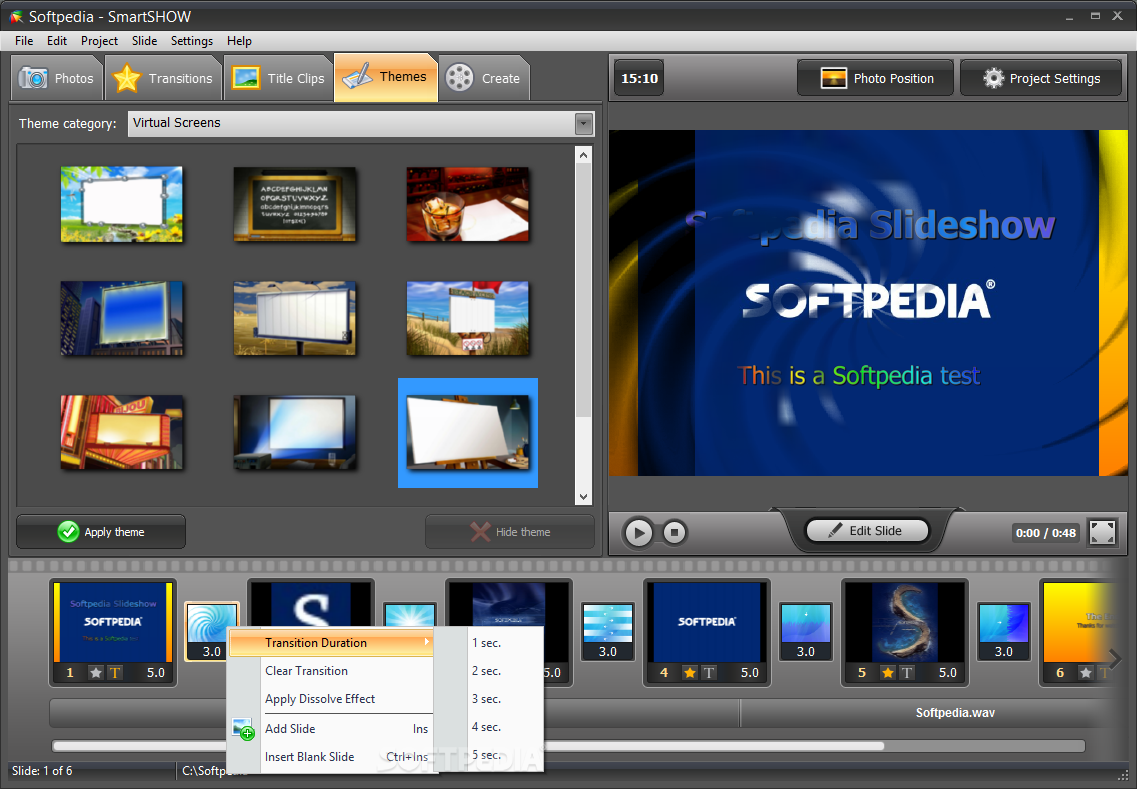
Task: Click the star icon on slide 4
Action: 690,672
